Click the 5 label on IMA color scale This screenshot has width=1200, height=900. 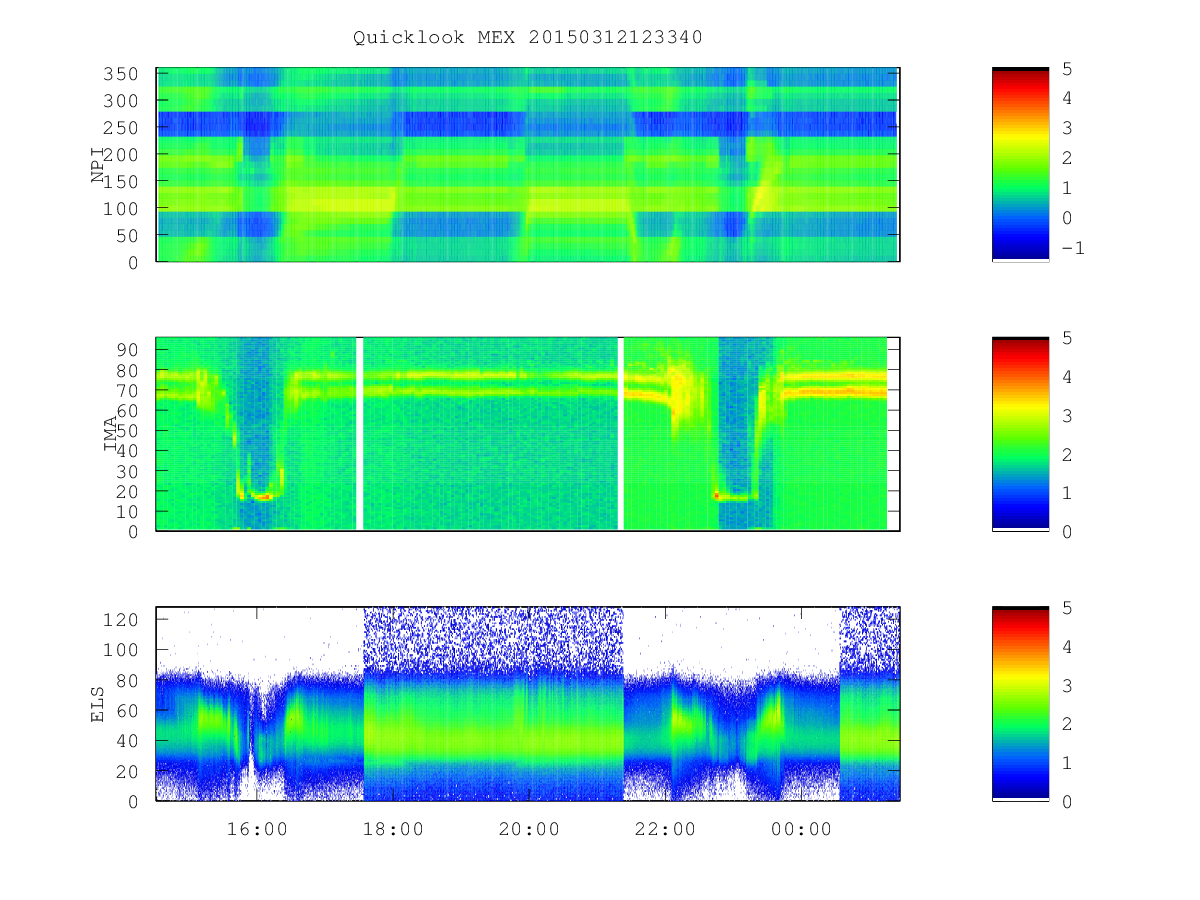(x=1067, y=337)
